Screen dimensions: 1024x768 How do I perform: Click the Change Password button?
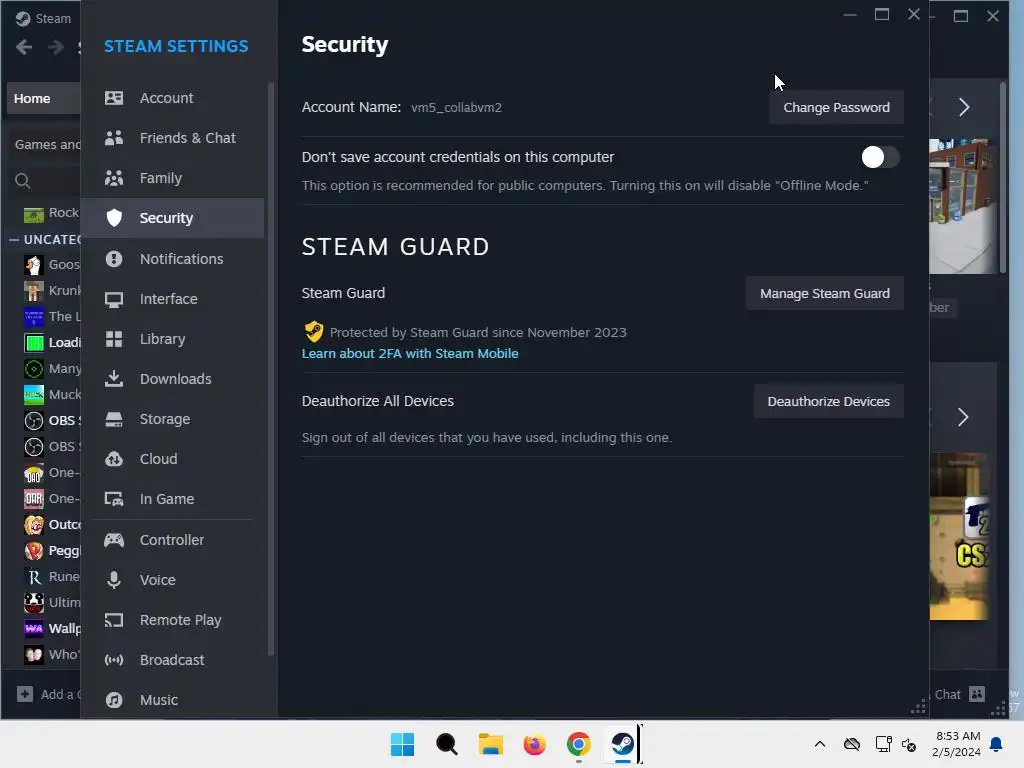coord(837,107)
